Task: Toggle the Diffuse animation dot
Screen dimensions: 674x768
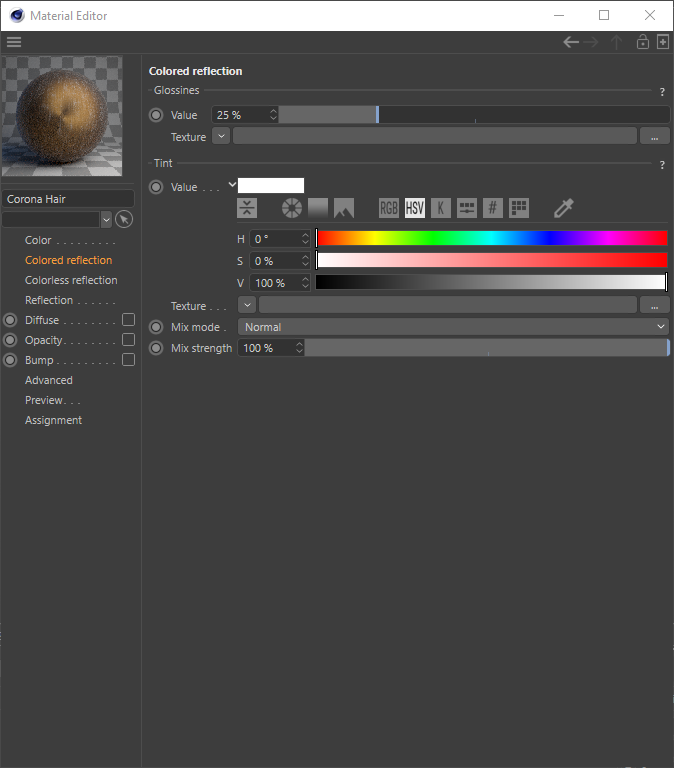Action: click(10, 320)
